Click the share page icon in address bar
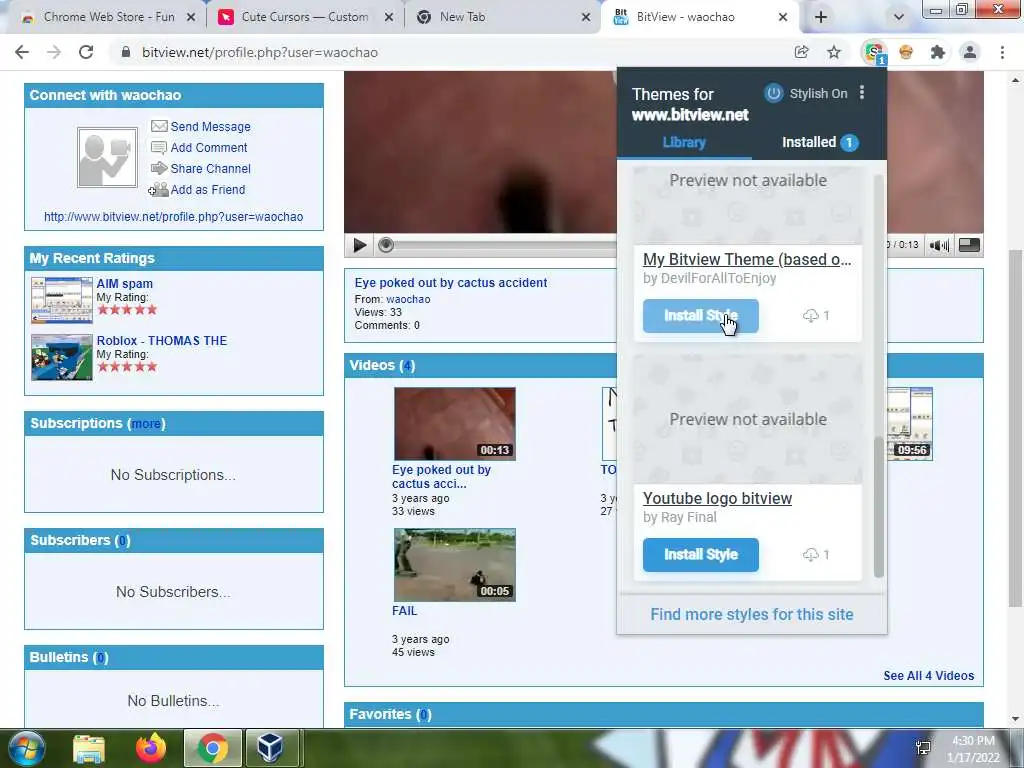Viewport: 1024px width, 768px height. click(801, 52)
